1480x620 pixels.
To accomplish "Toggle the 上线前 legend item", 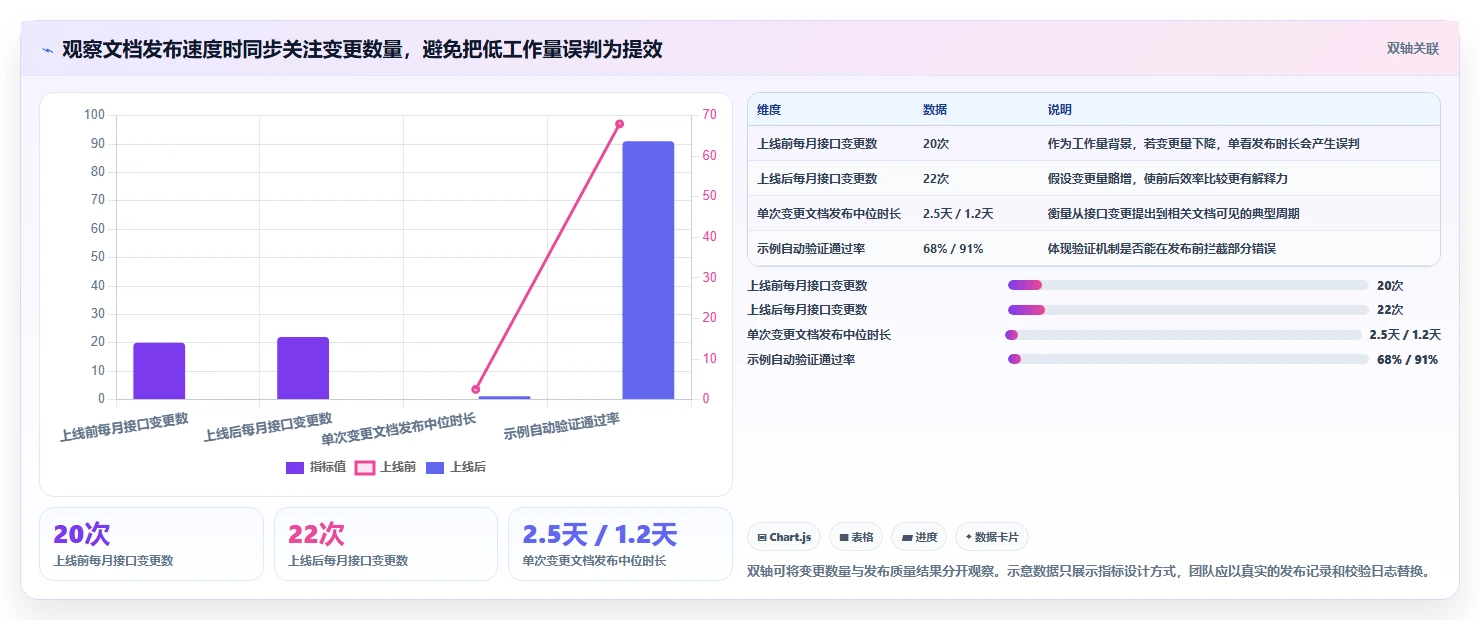I will coord(386,467).
